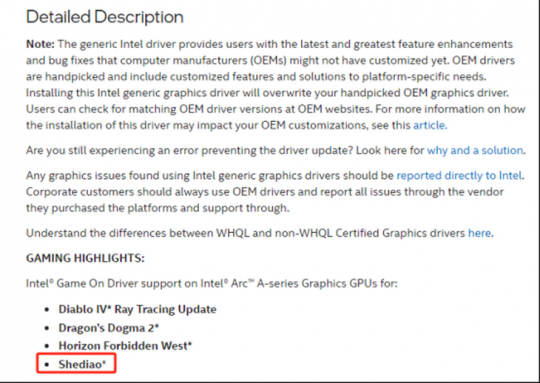Click the 'Intel Game On Driver support' line
540x383 pixels.
coord(212,283)
